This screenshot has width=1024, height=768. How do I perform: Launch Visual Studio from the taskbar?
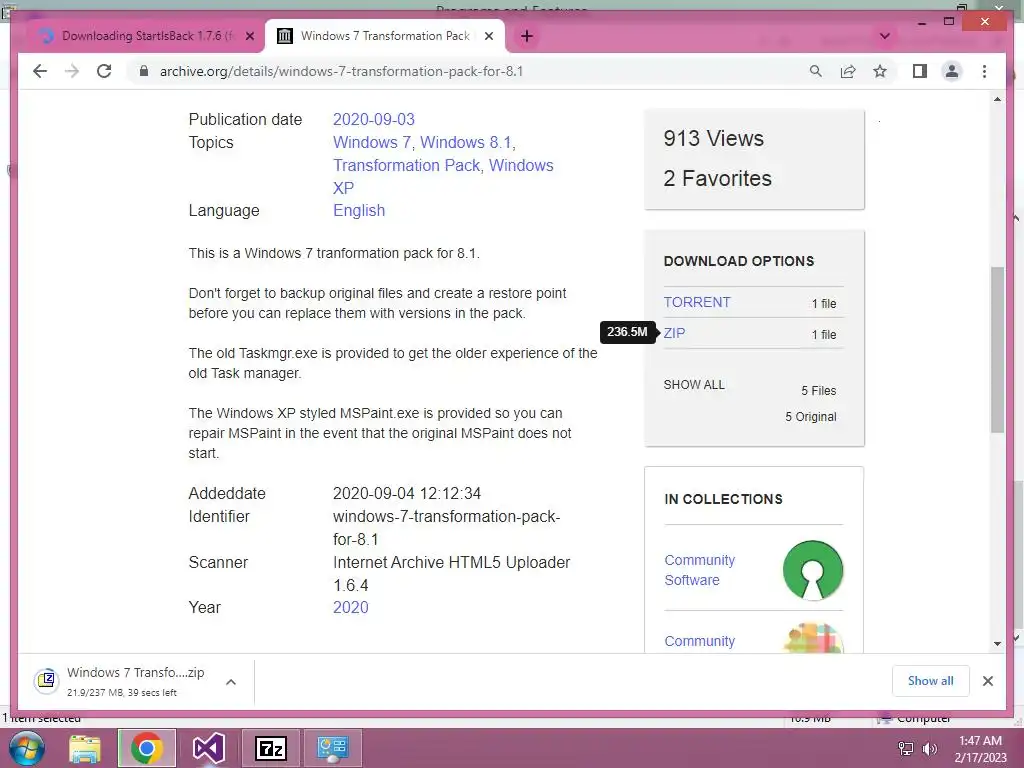[x=209, y=748]
